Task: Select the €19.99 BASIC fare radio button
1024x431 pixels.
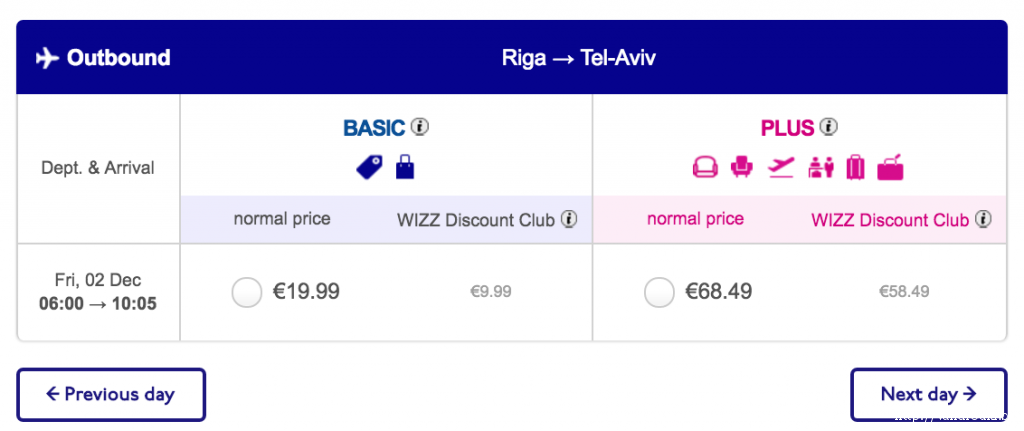Action: pyautogui.click(x=246, y=293)
